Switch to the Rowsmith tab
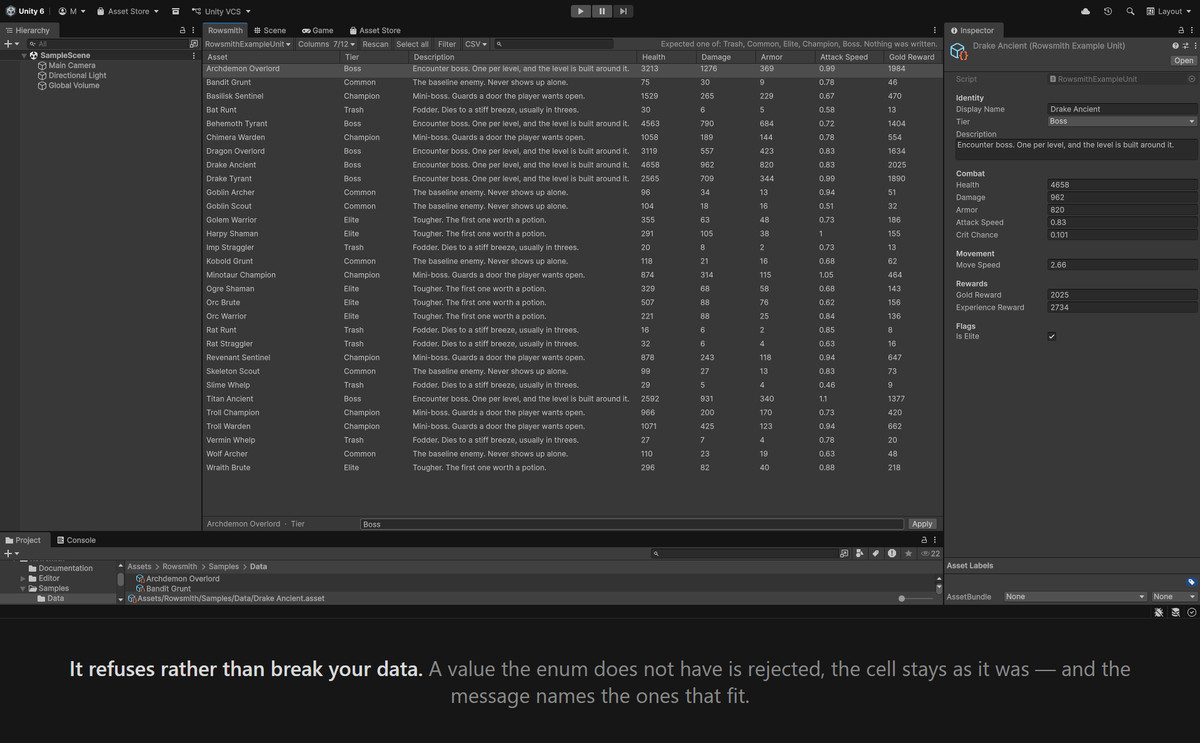The image size is (1200, 743). point(225,31)
